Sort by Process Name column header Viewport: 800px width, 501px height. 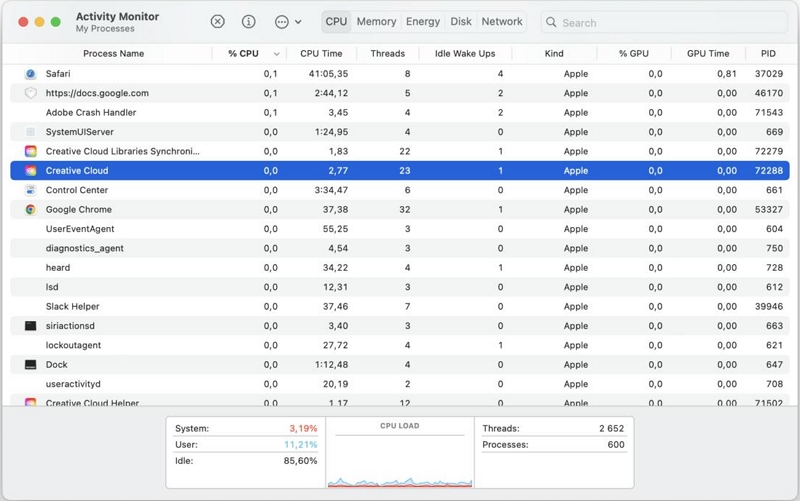click(x=113, y=54)
